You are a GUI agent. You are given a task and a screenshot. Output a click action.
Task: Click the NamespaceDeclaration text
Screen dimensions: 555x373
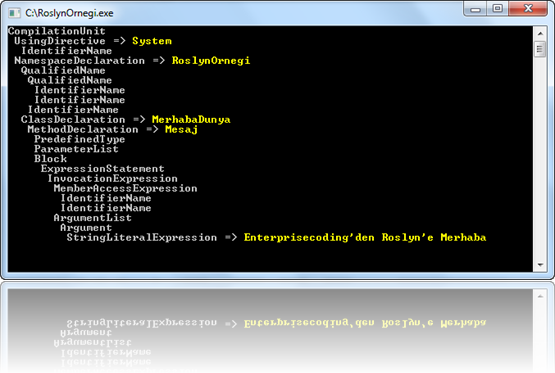click(x=80, y=61)
